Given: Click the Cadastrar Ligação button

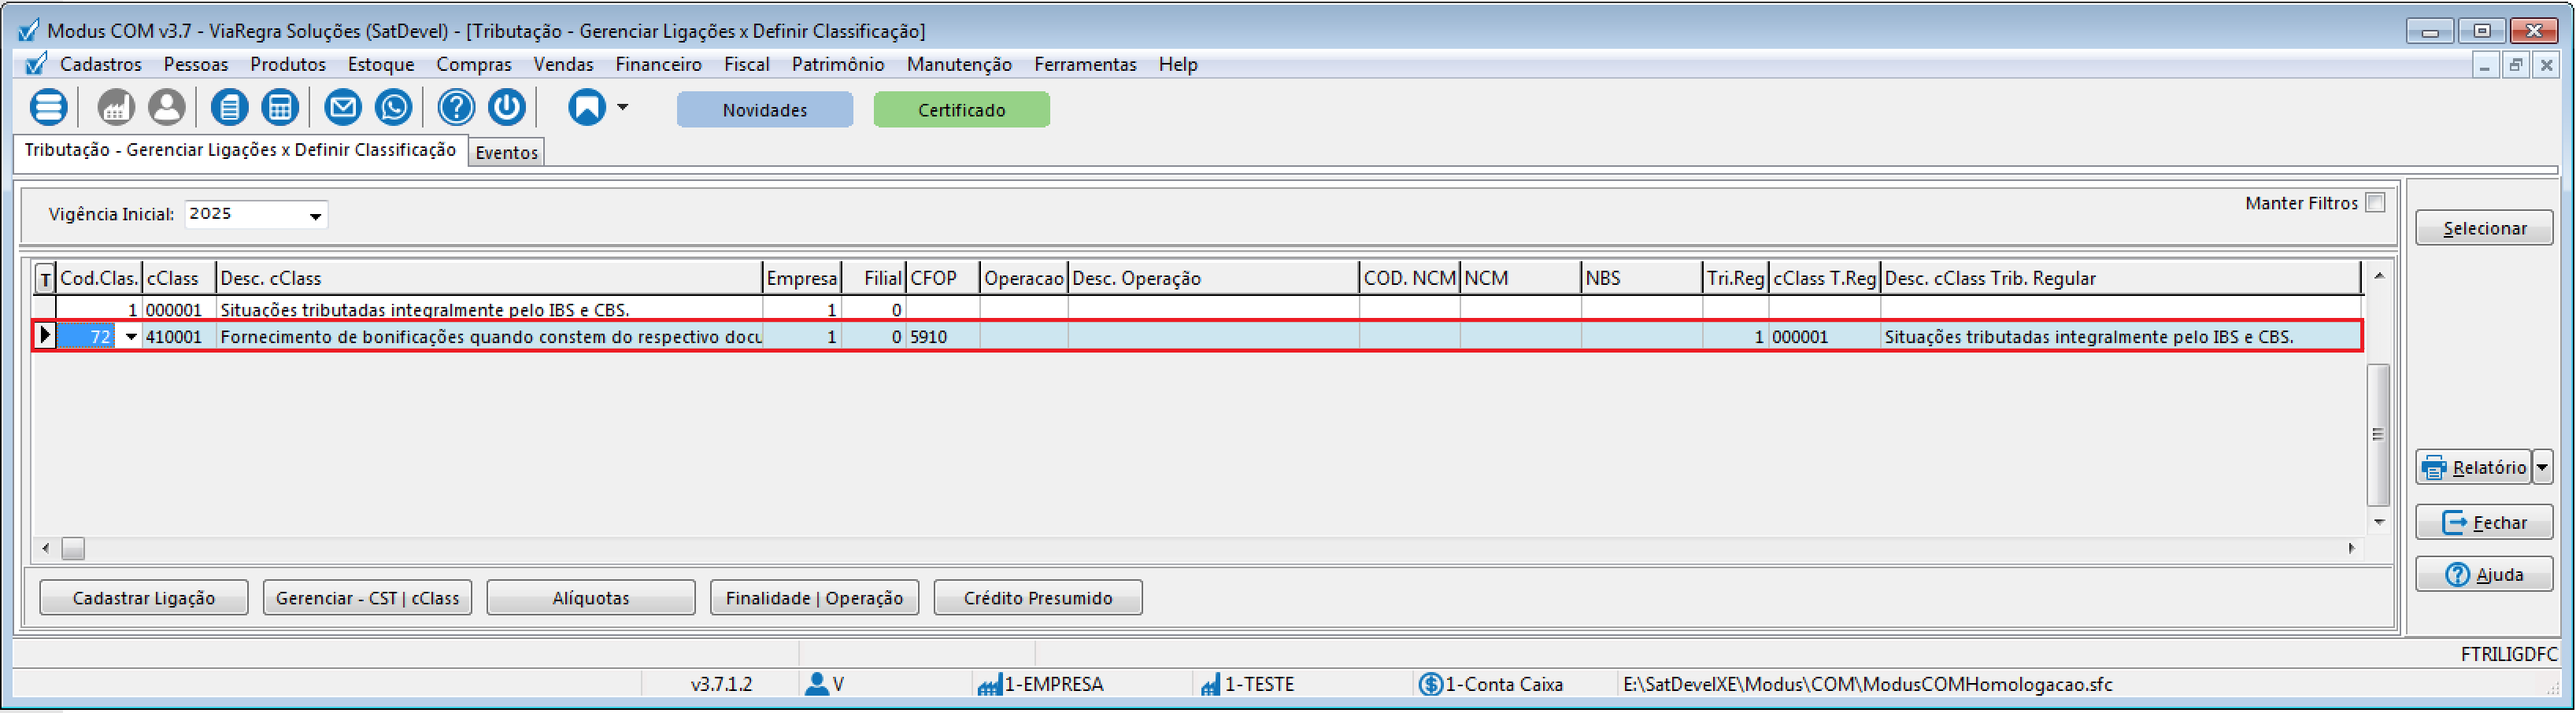Looking at the screenshot, I should coord(143,598).
